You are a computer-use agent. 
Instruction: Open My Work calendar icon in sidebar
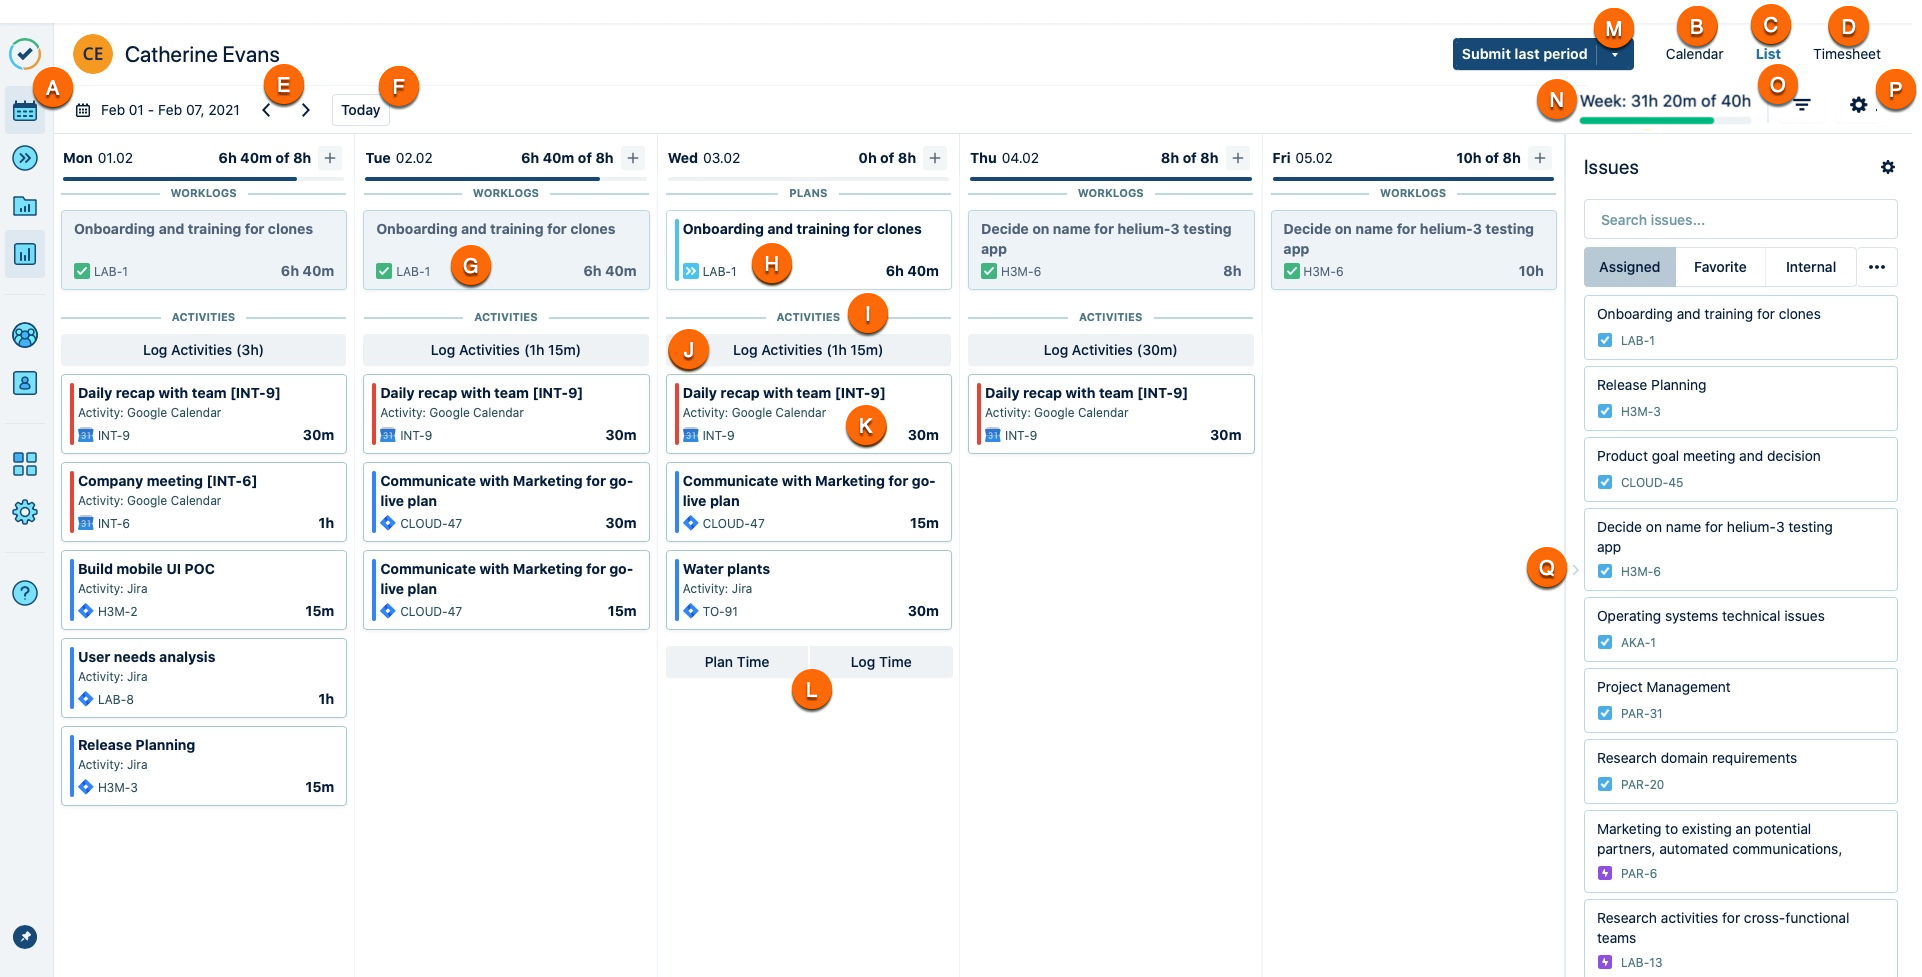(x=25, y=111)
